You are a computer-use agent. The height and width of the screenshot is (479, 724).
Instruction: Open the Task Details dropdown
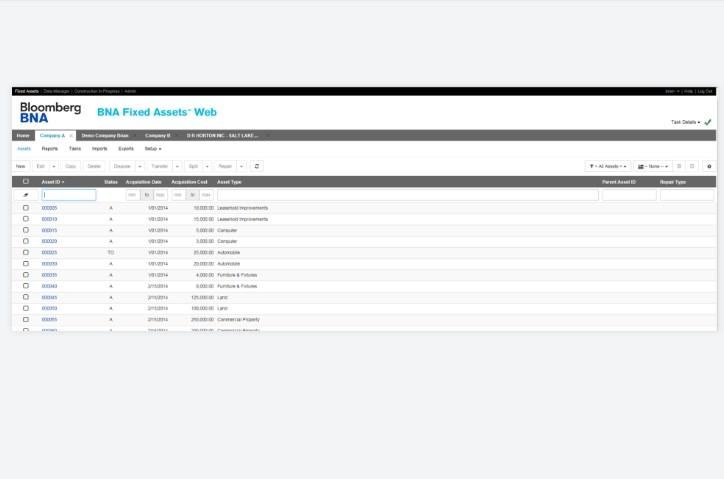tap(685, 122)
